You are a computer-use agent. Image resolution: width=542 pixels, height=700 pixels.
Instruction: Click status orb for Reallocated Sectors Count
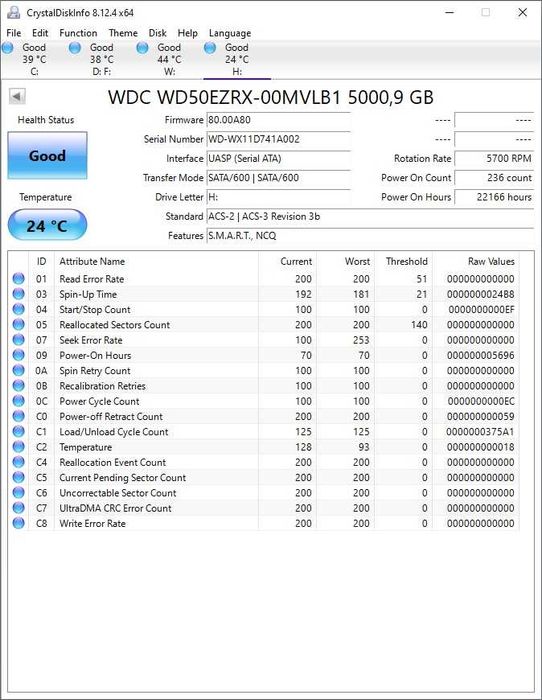(18, 325)
